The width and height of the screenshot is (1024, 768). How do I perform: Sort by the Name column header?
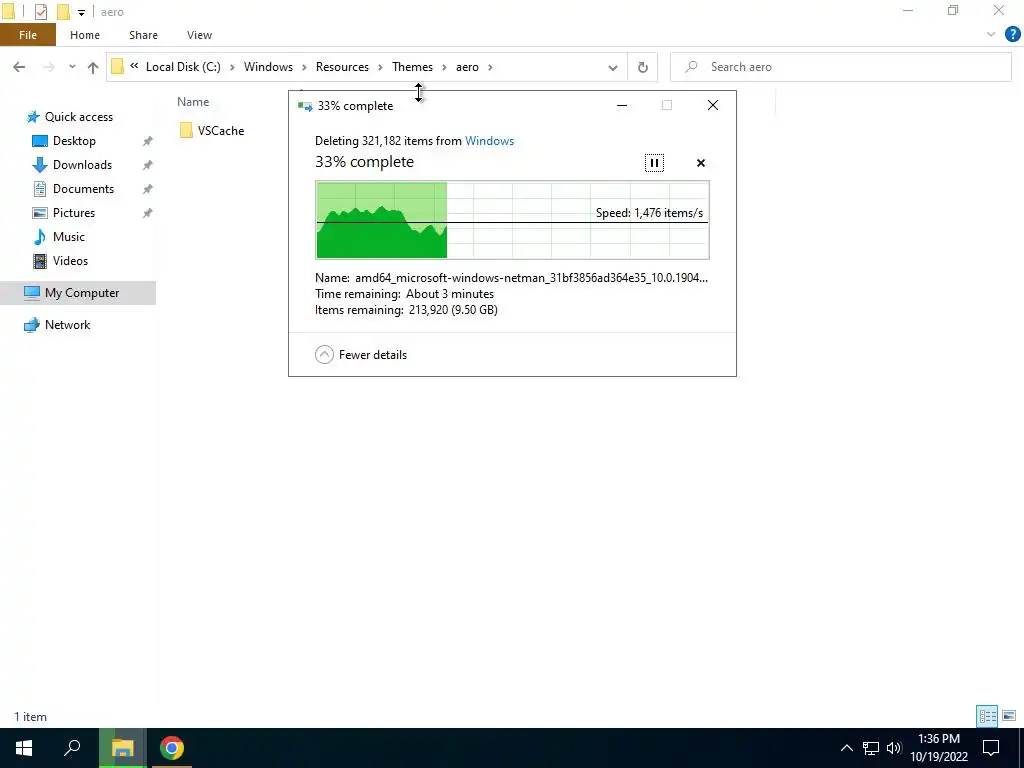(193, 102)
